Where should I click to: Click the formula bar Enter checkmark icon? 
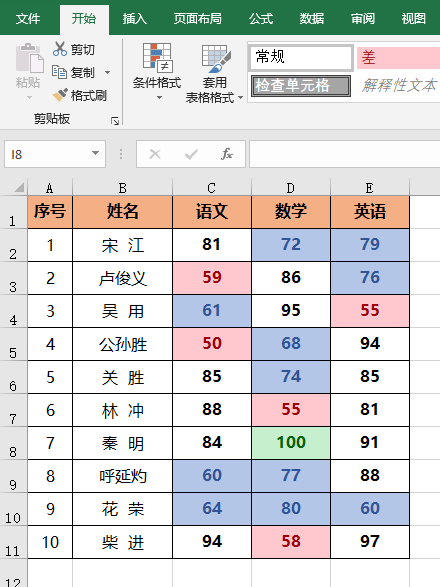coord(191,154)
